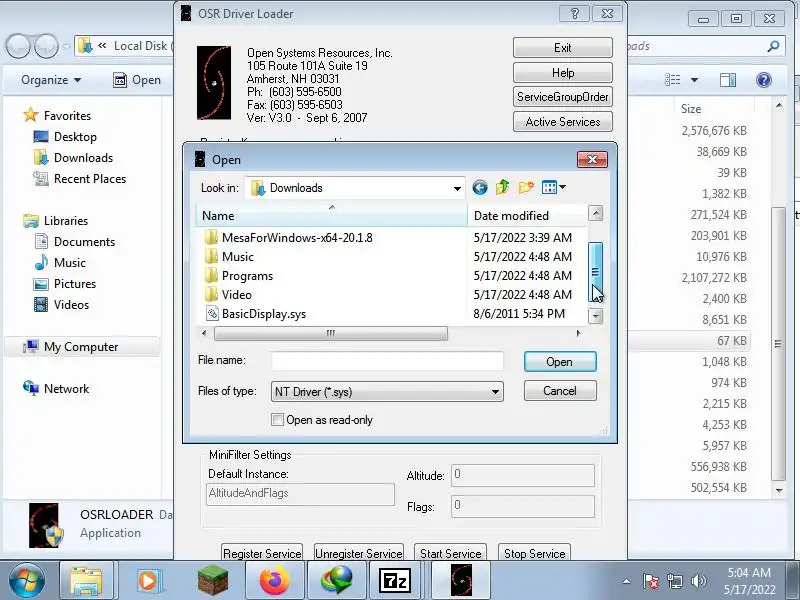Image resolution: width=800 pixels, height=600 pixels.
Task: Open Active Services
Action: 563,122
